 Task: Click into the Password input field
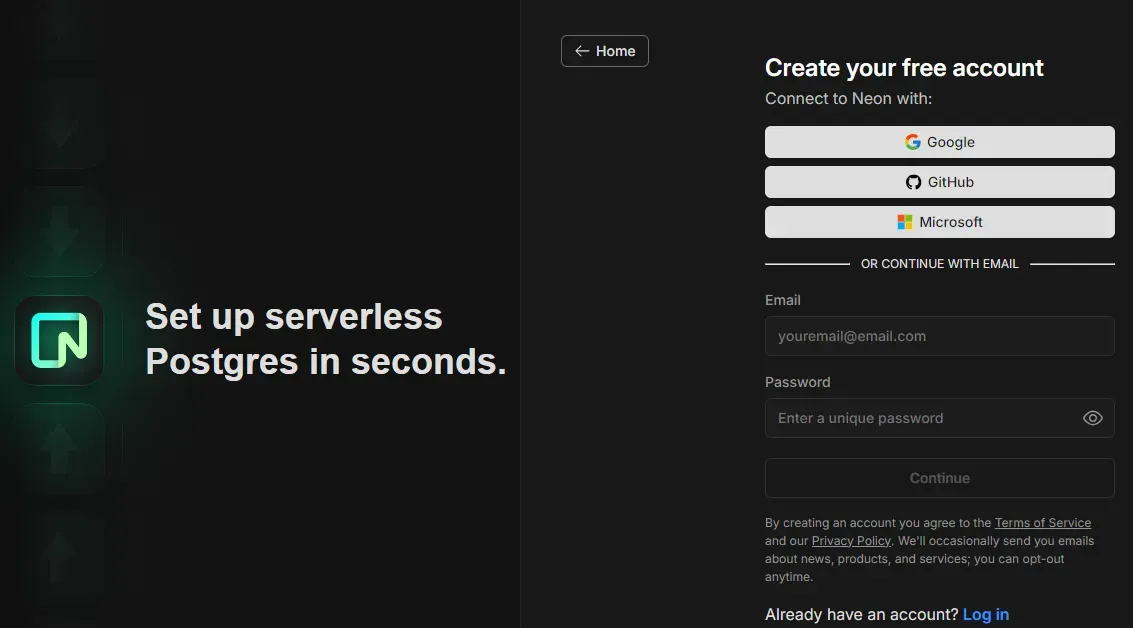click(920, 418)
